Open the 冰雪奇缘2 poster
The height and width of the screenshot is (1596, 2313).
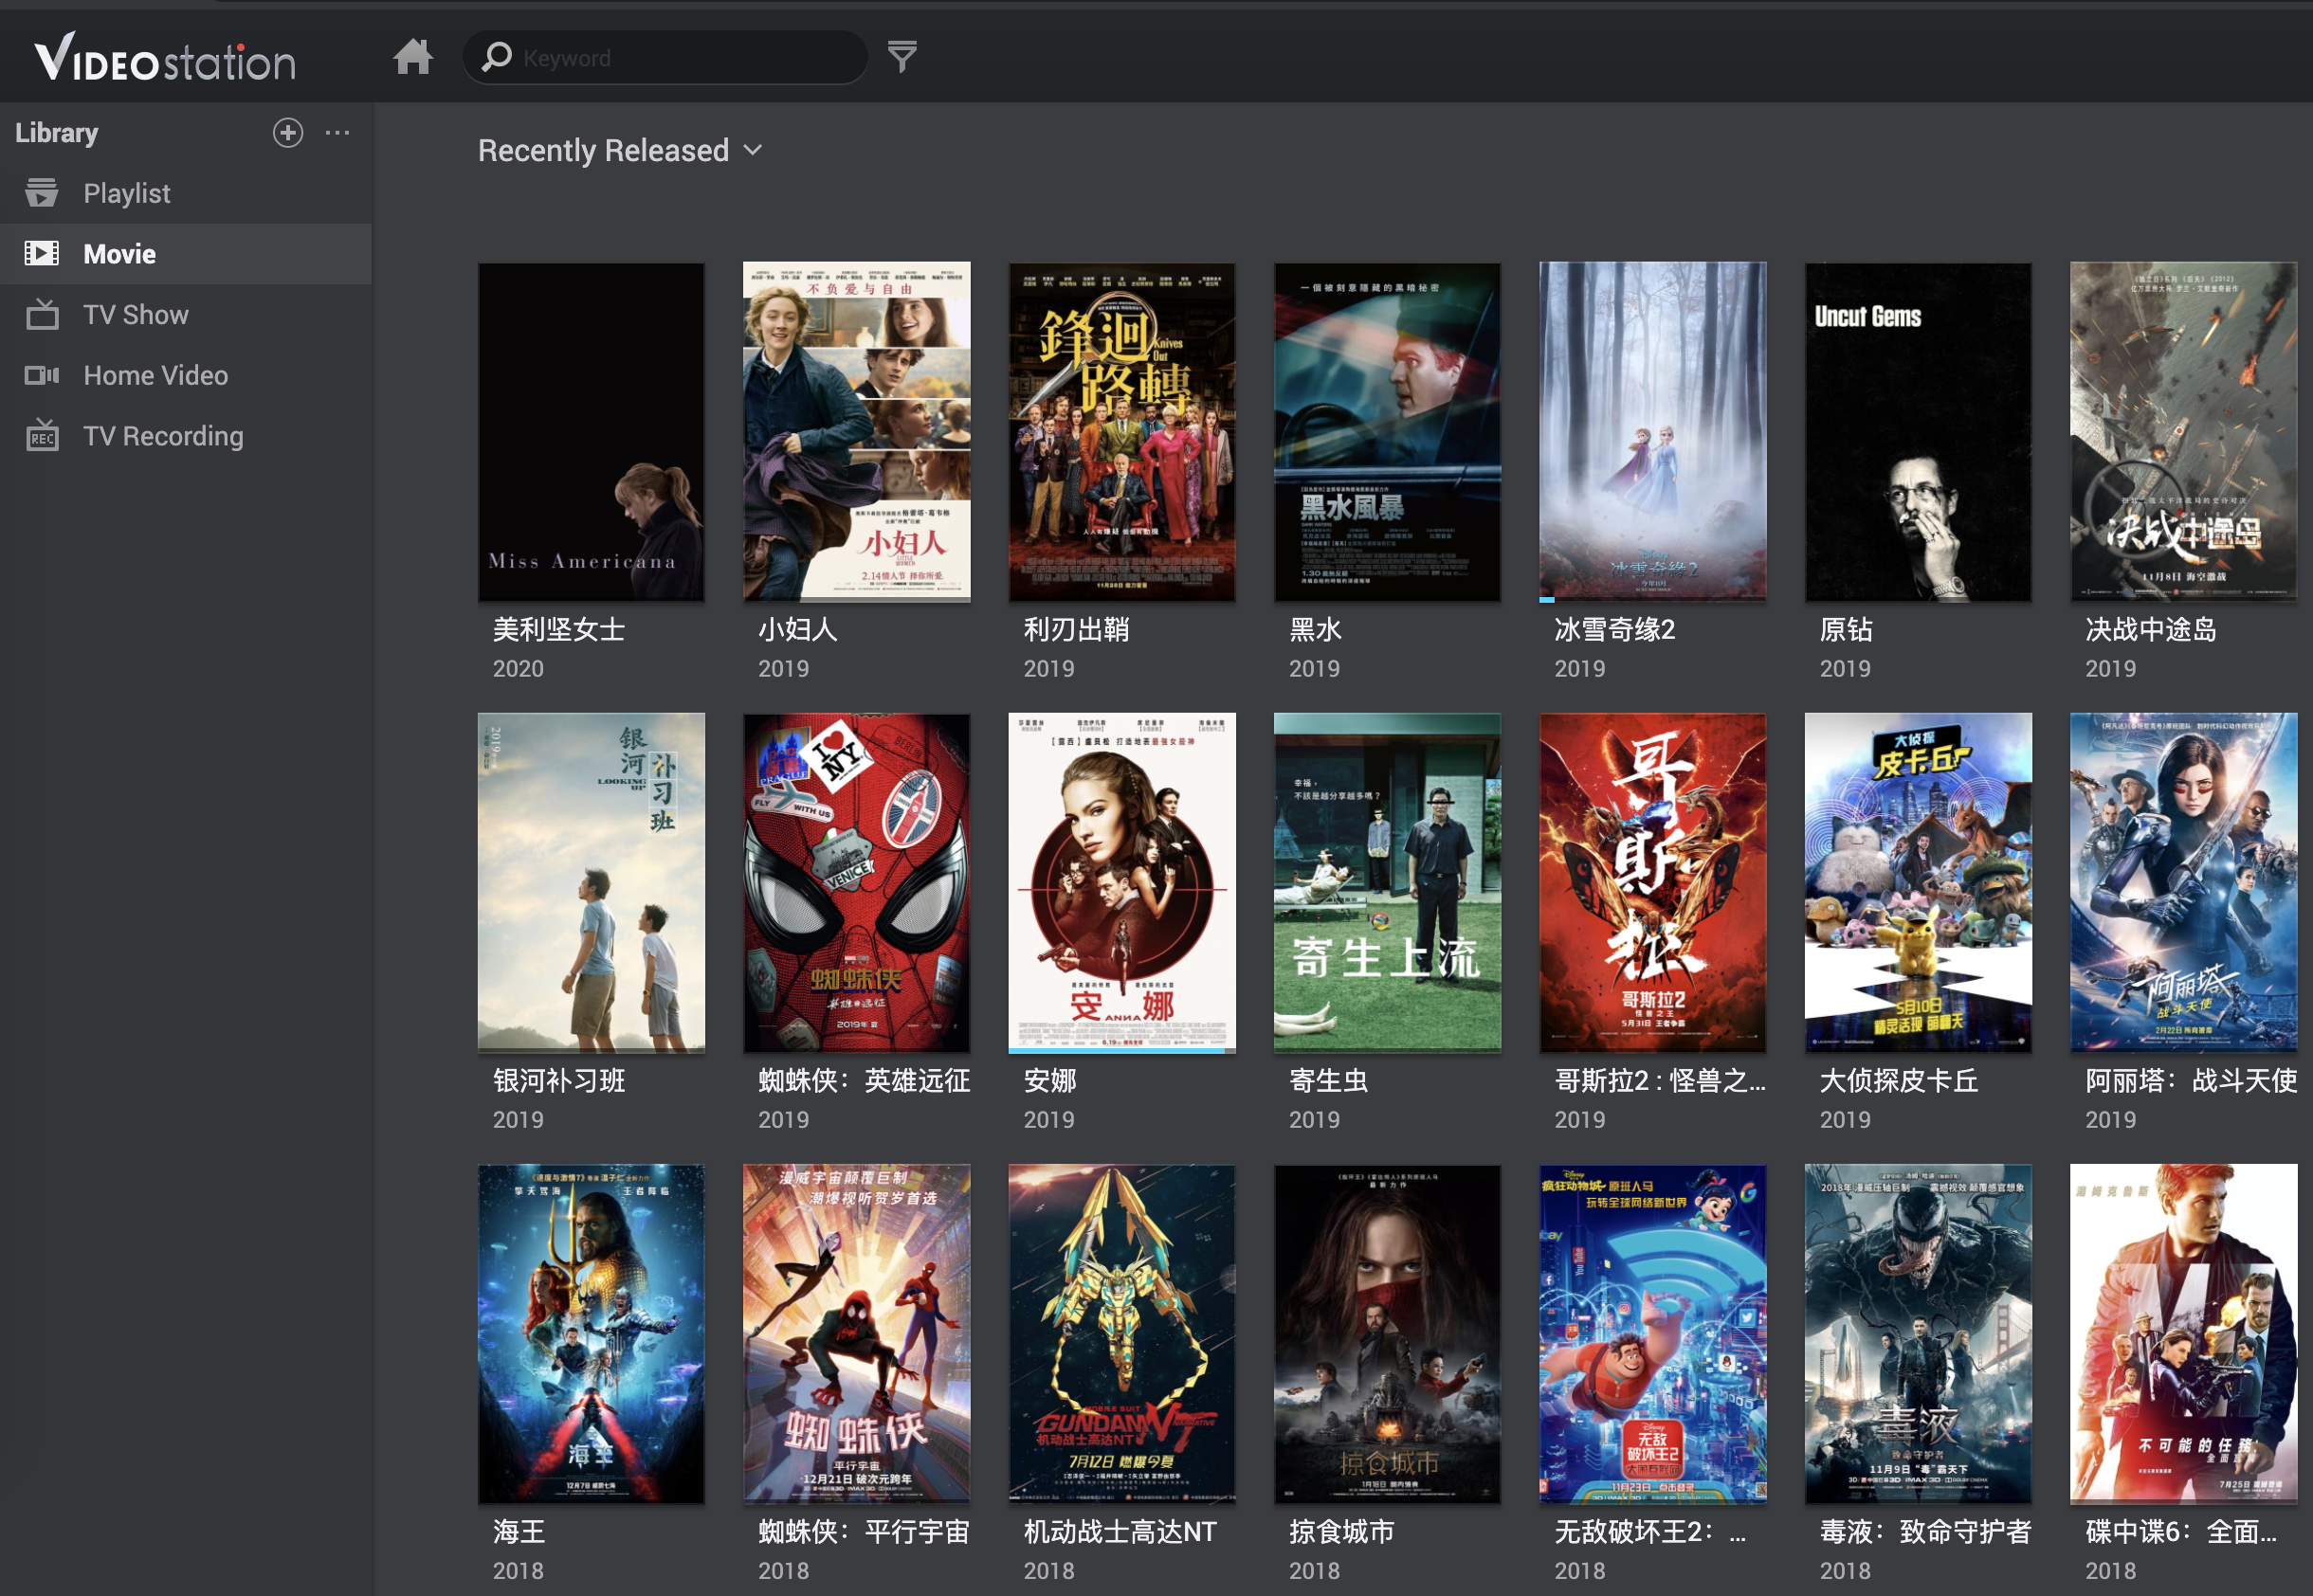(1653, 432)
